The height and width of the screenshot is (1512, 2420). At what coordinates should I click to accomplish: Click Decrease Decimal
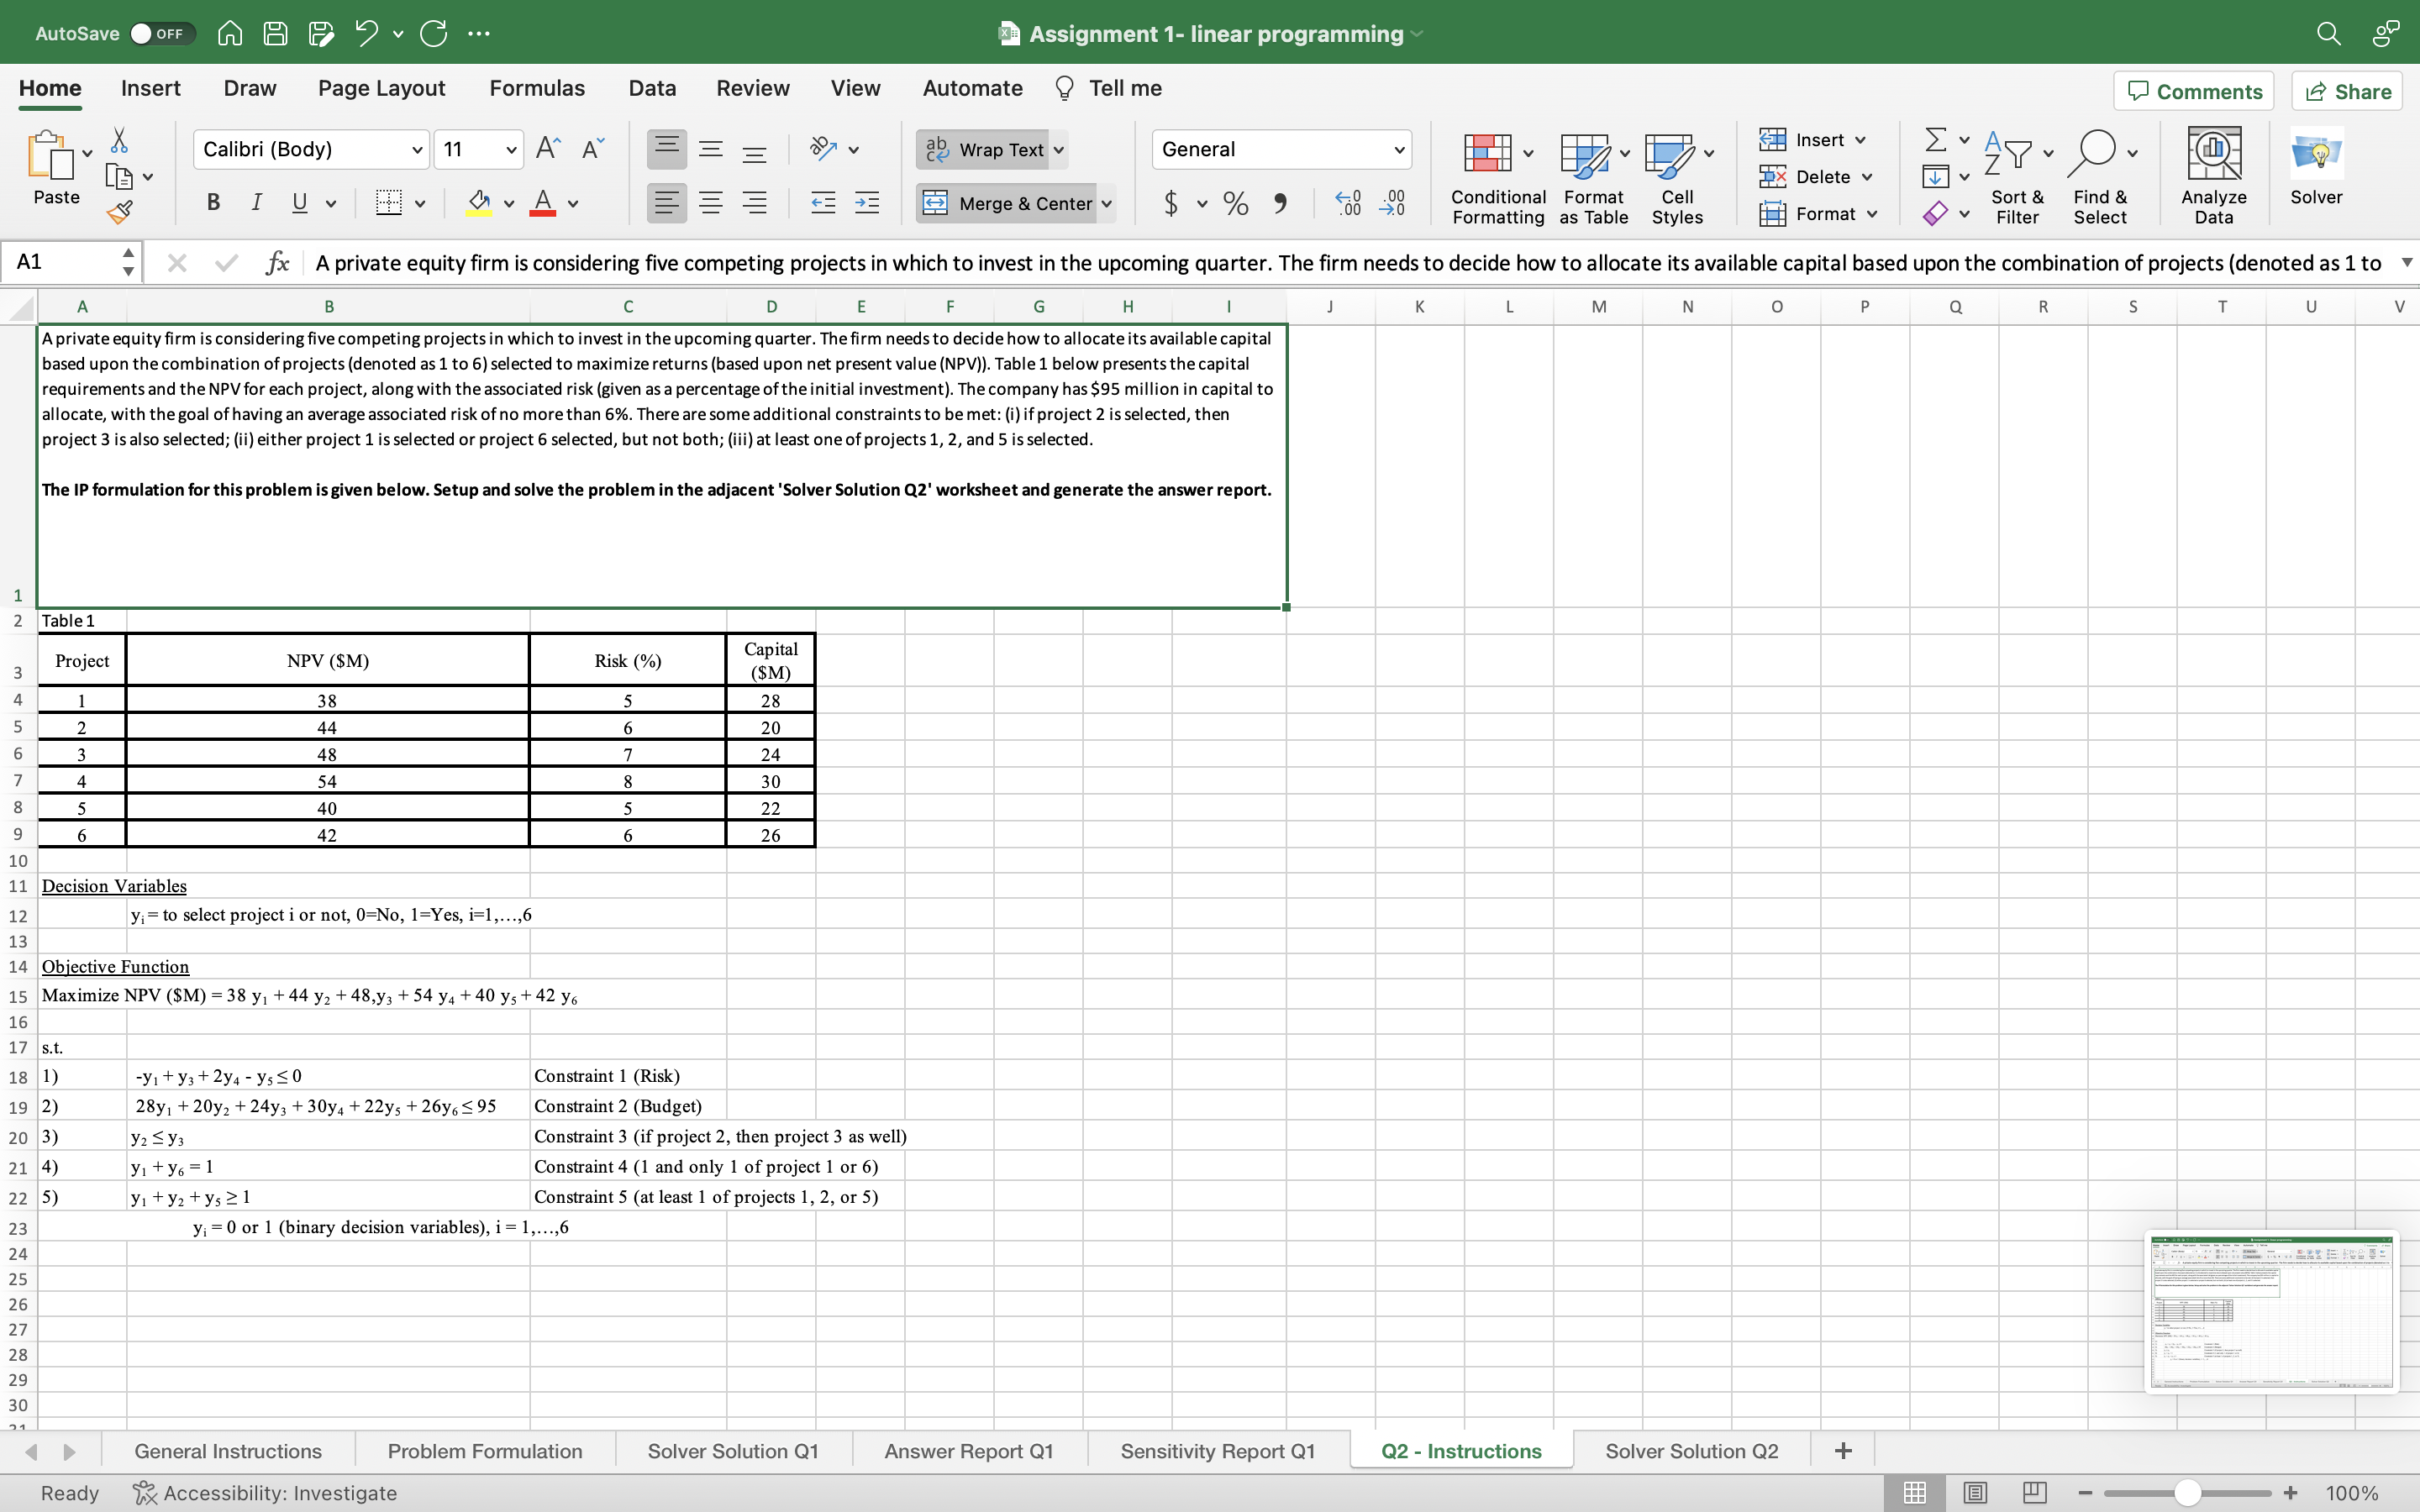[x=1394, y=203]
